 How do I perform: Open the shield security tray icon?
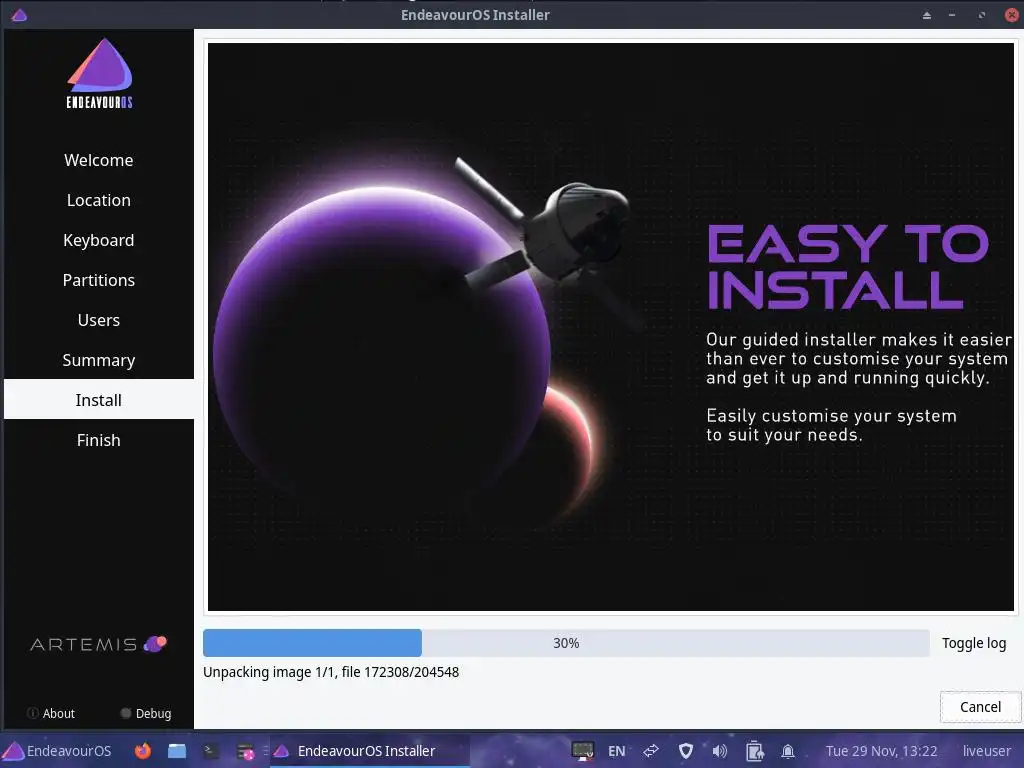(x=686, y=751)
